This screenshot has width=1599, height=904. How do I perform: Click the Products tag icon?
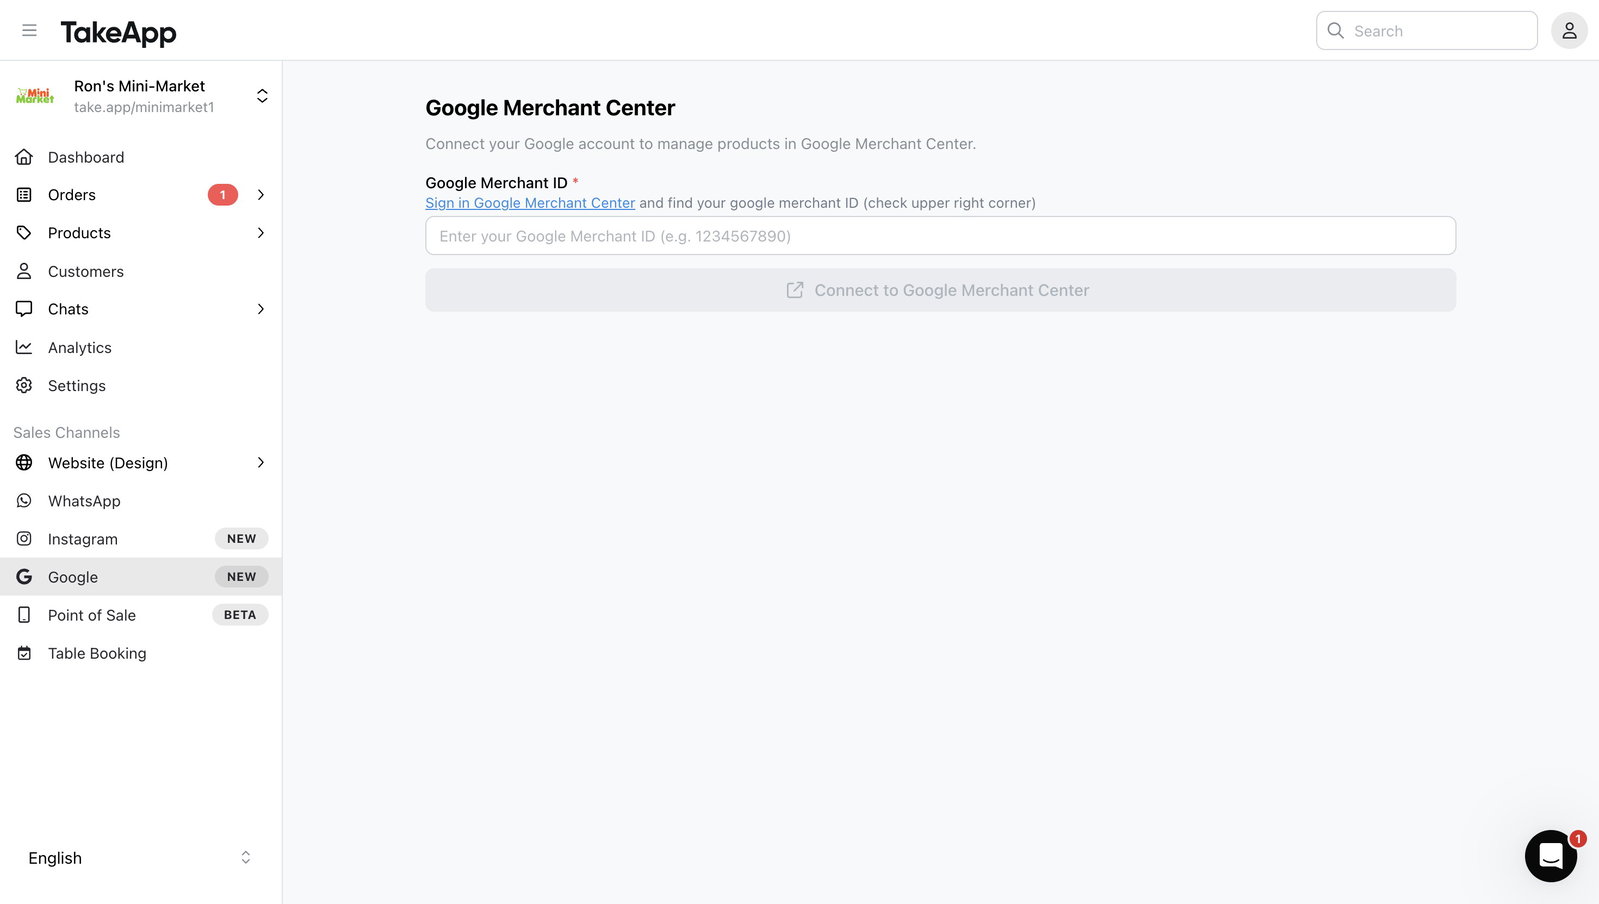tap(24, 233)
